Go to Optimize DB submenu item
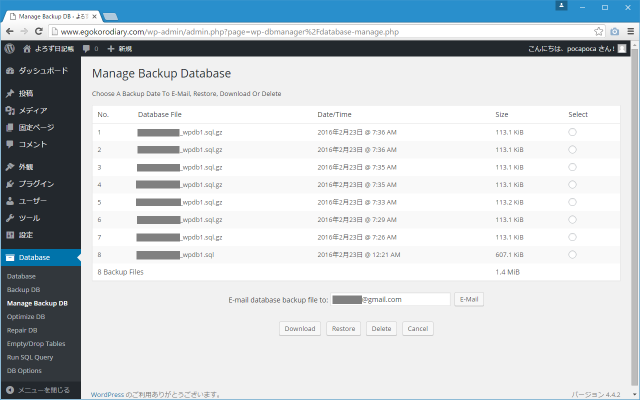The height and width of the screenshot is (400, 640). click(x=26, y=316)
